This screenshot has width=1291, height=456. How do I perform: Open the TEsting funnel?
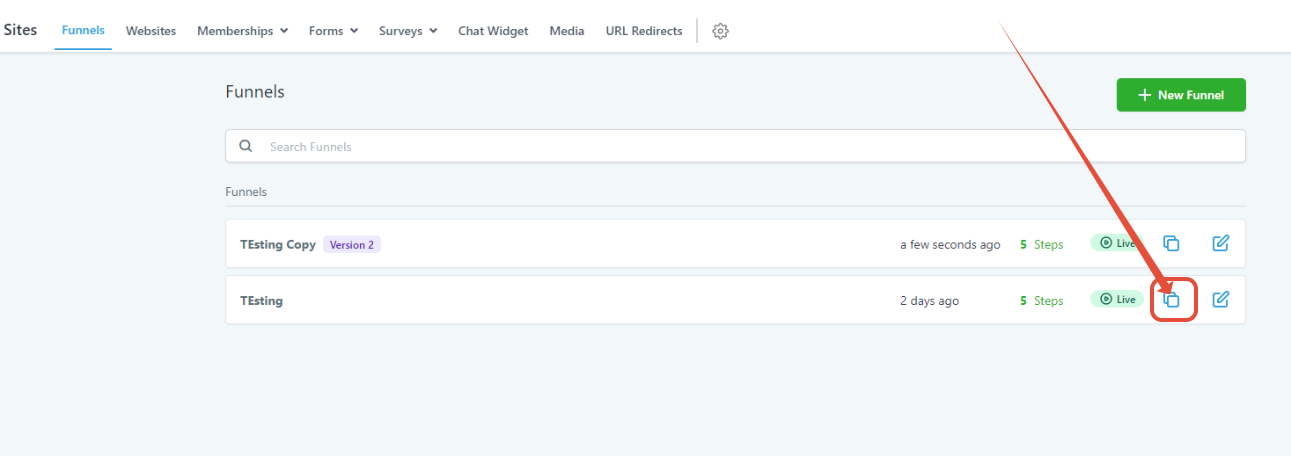[261, 300]
